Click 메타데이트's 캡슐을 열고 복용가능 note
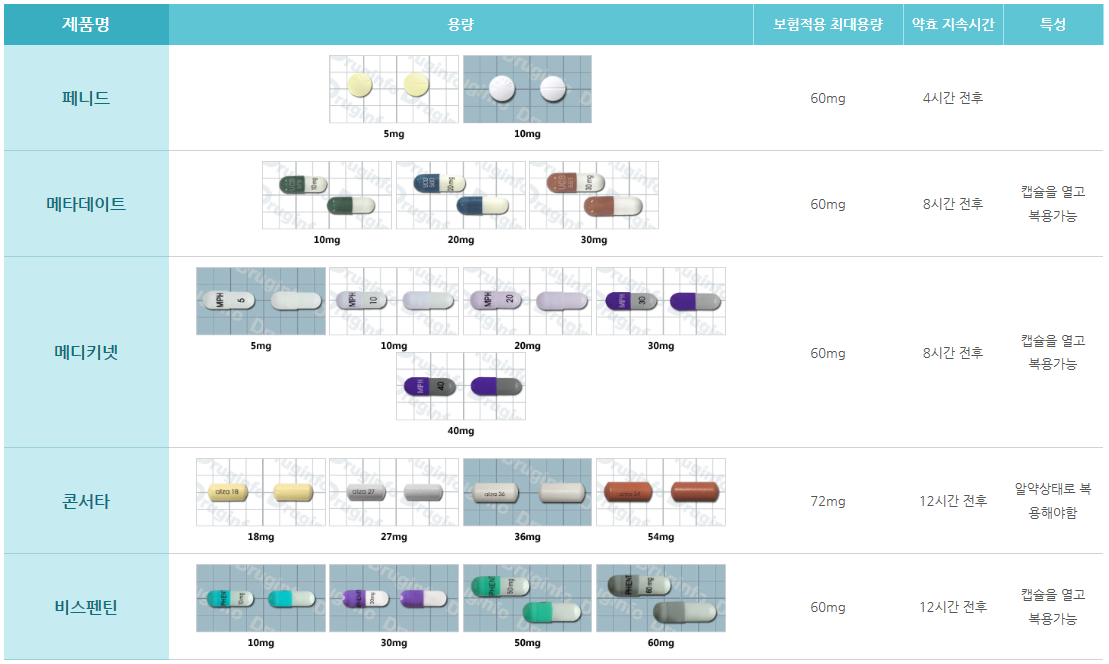The height and width of the screenshot is (664, 1109). (x=1053, y=204)
